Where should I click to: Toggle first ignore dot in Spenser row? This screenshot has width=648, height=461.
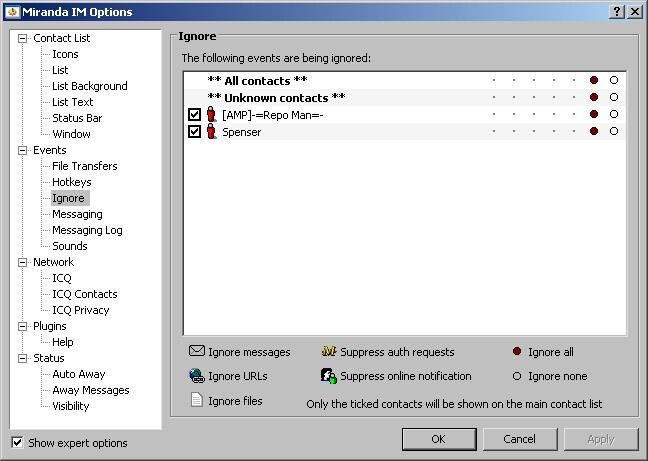click(x=493, y=131)
